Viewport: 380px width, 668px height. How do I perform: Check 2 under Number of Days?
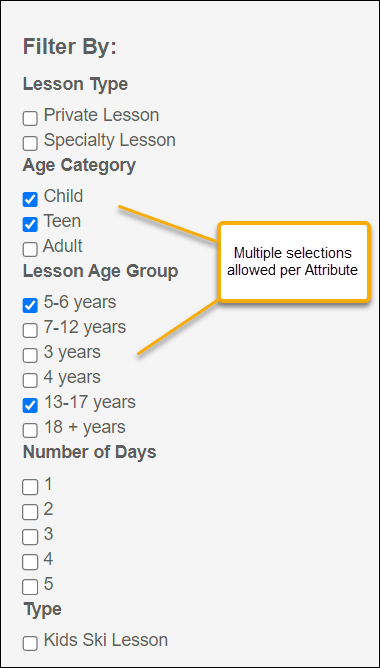(x=30, y=513)
